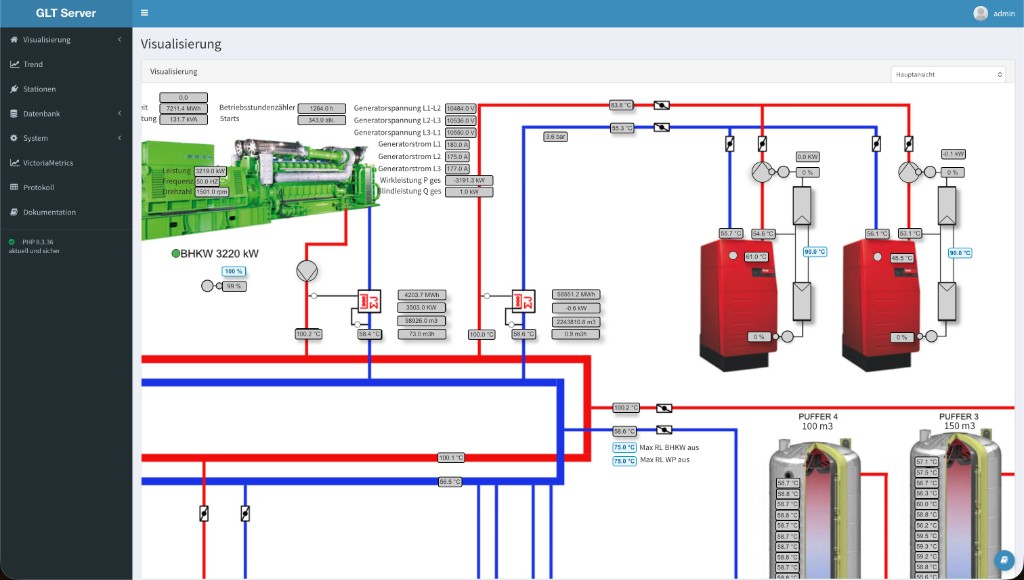Click the 3.6 bar pressure value

point(556,137)
